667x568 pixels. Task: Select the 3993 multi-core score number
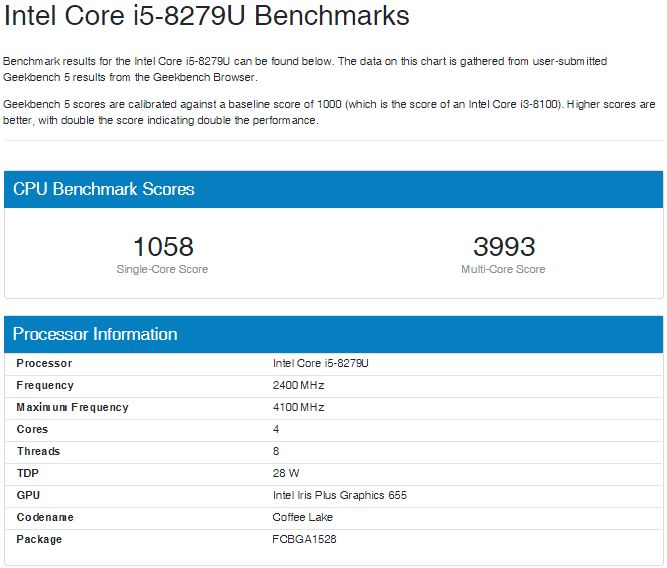point(503,246)
